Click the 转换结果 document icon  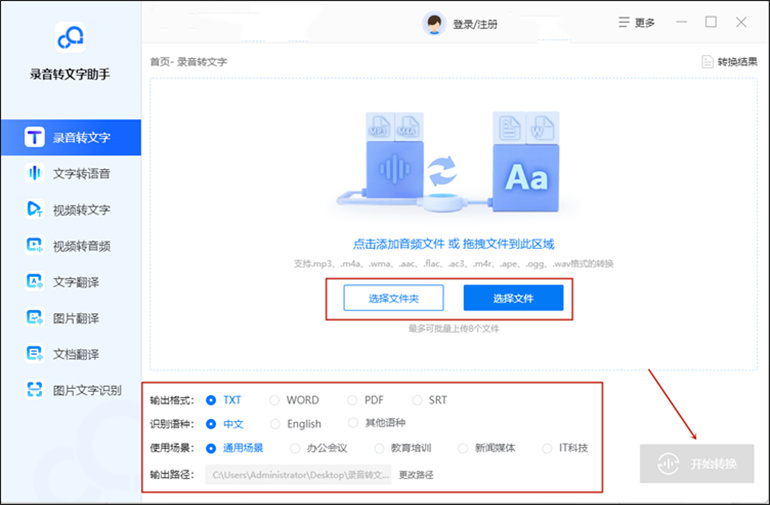click(x=707, y=62)
